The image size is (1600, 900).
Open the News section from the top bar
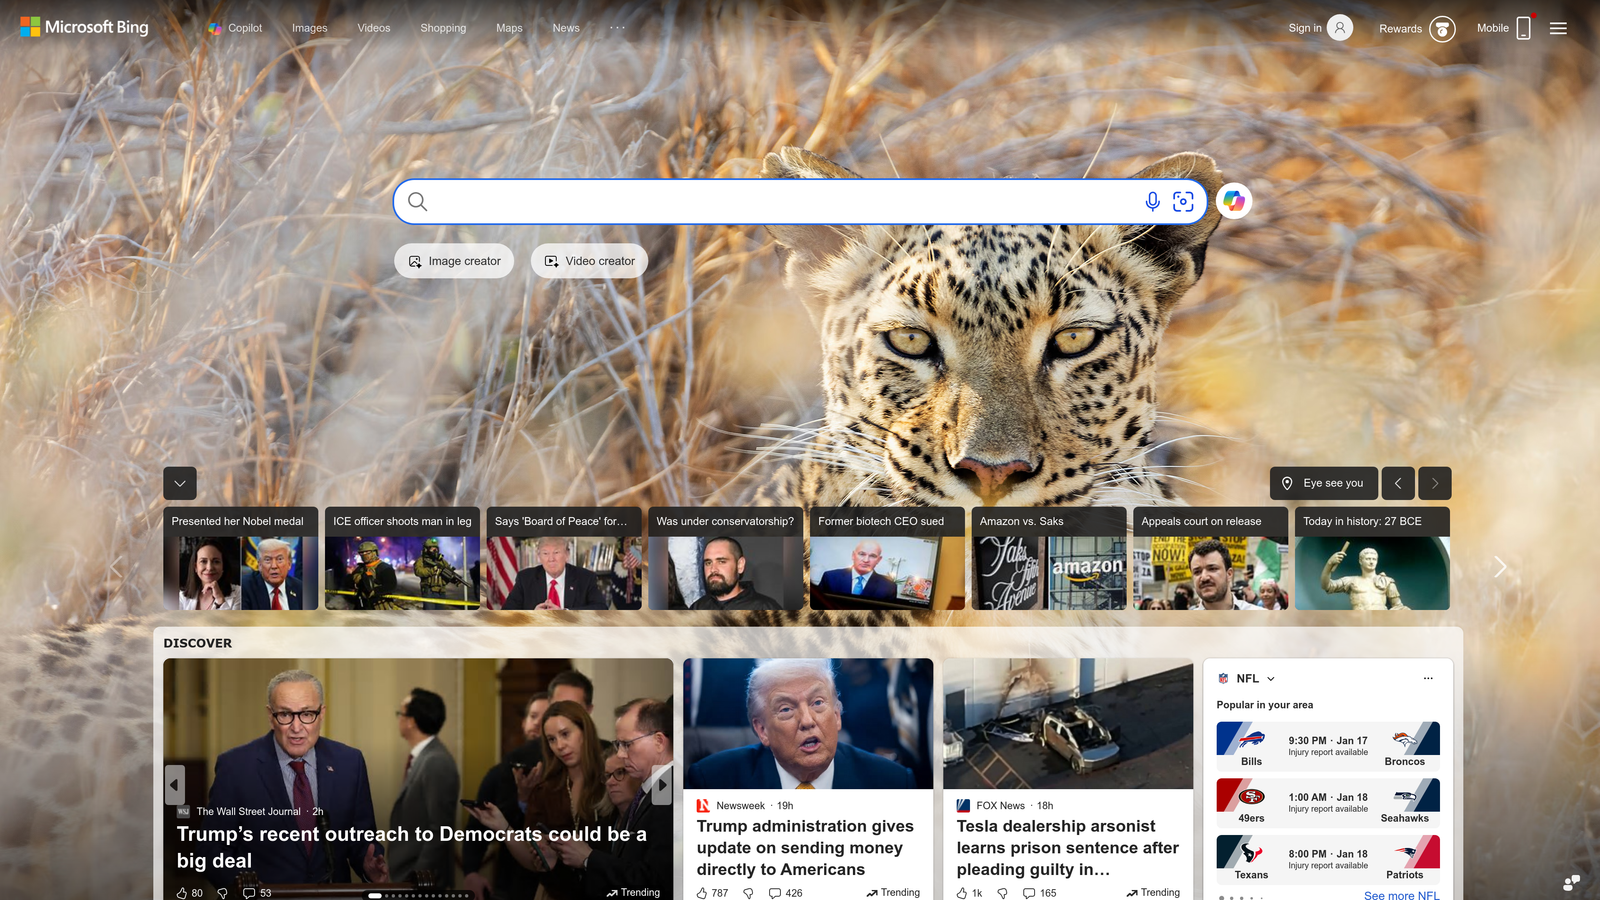tap(565, 28)
